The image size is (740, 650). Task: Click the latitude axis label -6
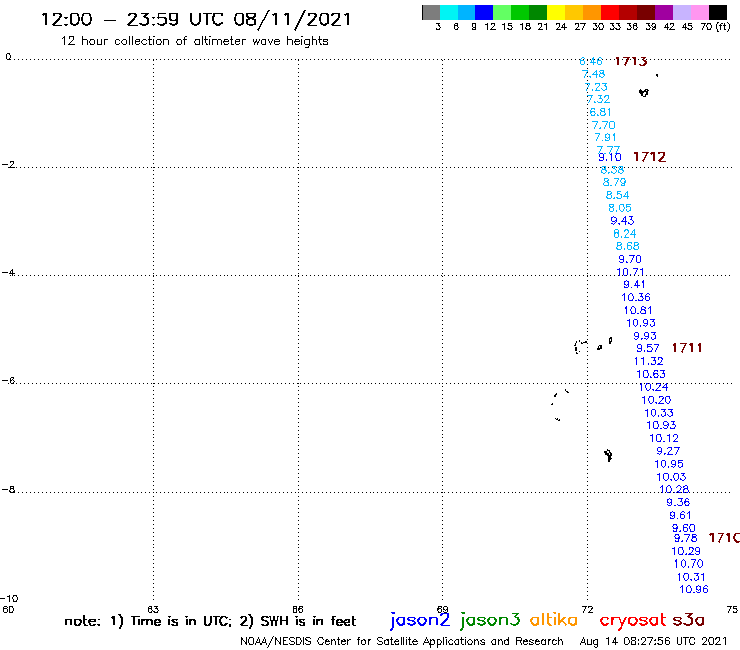[8, 380]
